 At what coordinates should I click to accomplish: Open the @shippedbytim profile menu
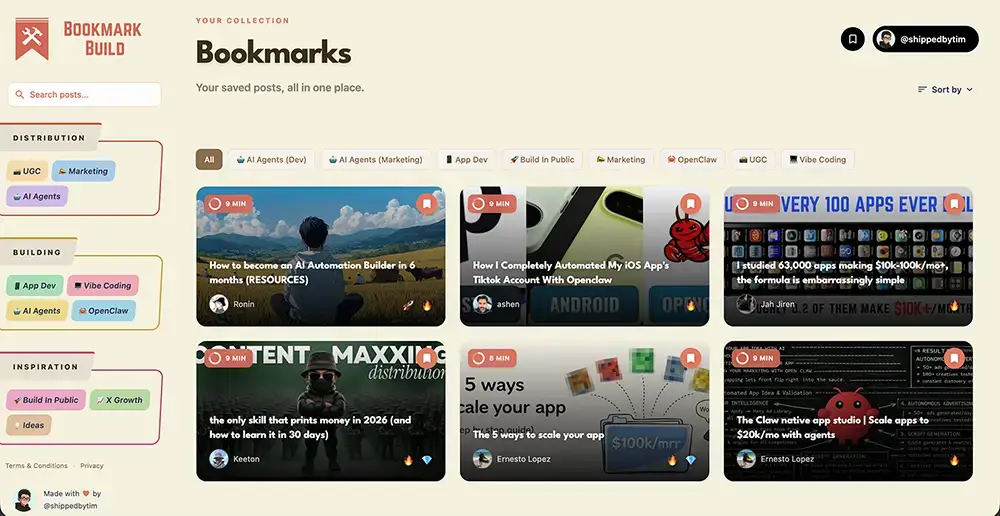click(925, 39)
